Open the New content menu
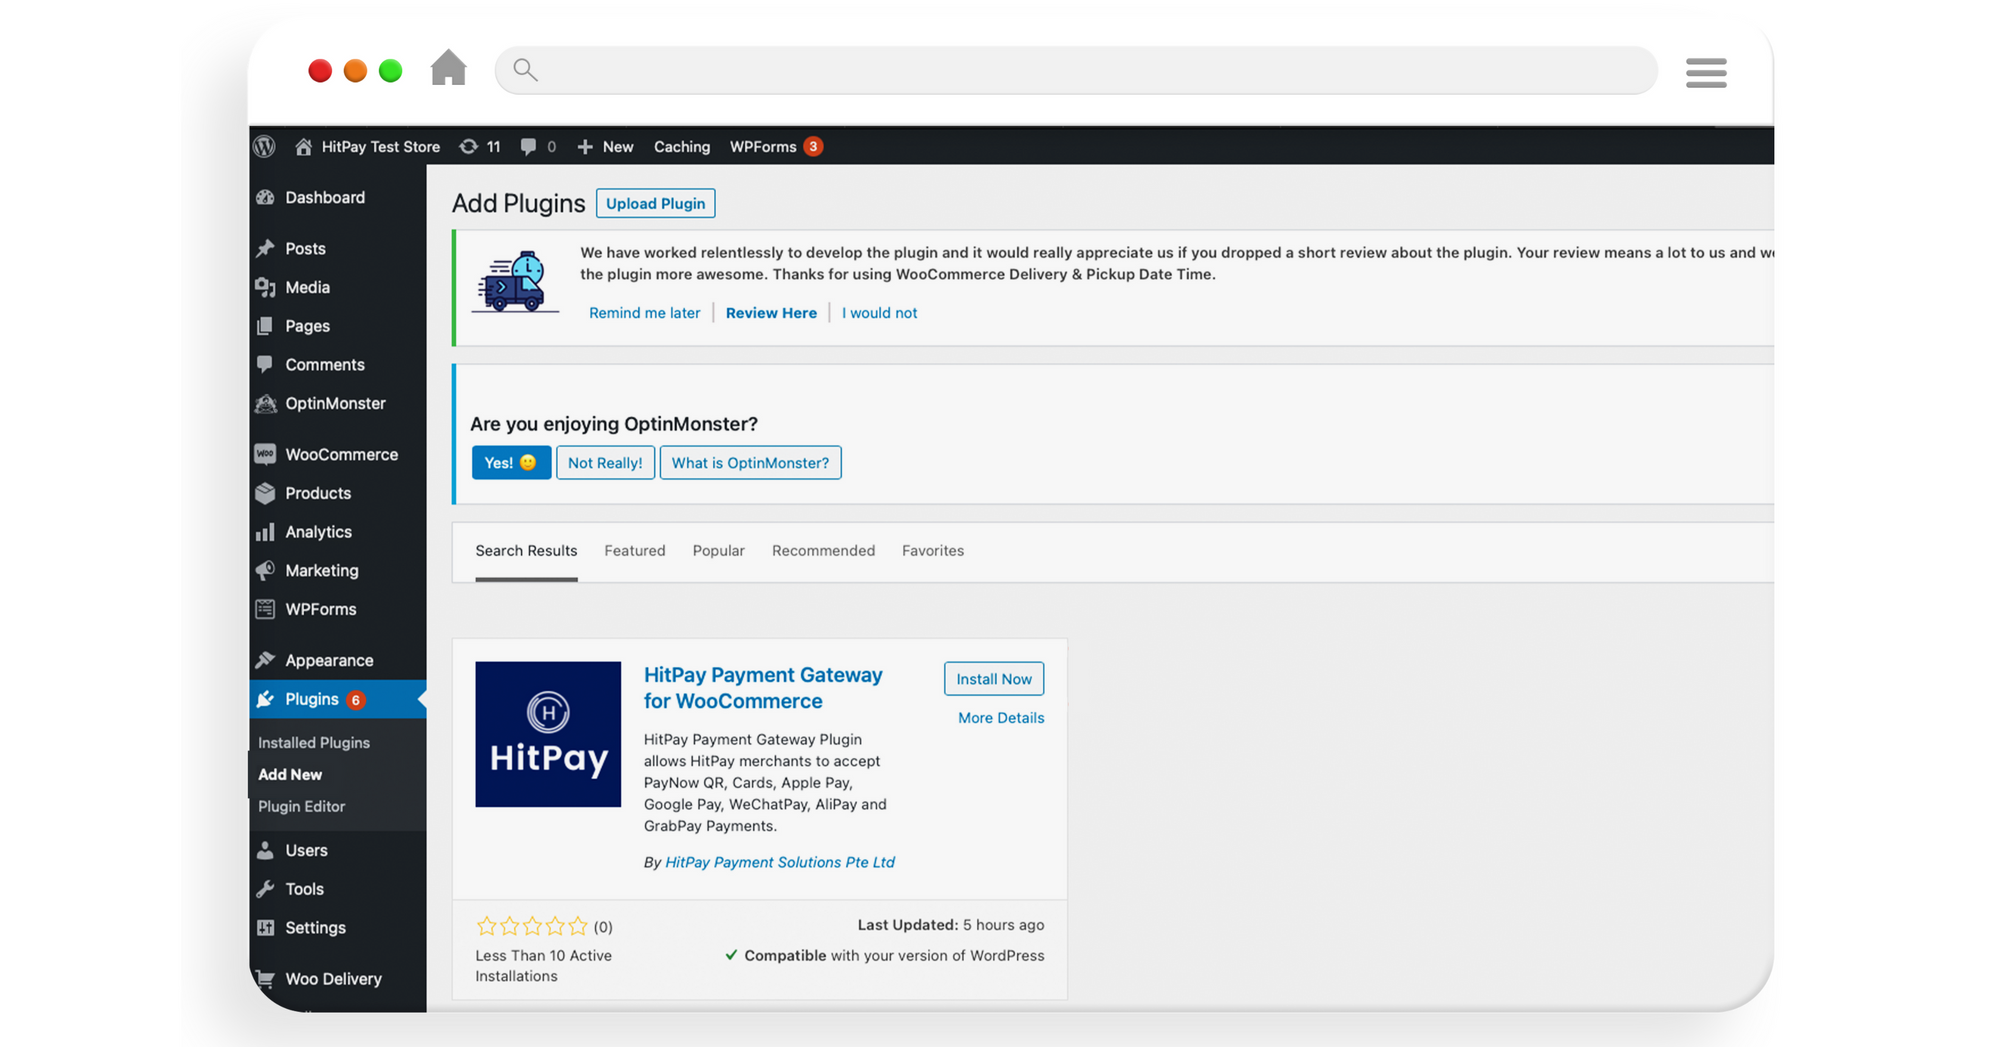The height and width of the screenshot is (1047, 2000). click(x=606, y=146)
